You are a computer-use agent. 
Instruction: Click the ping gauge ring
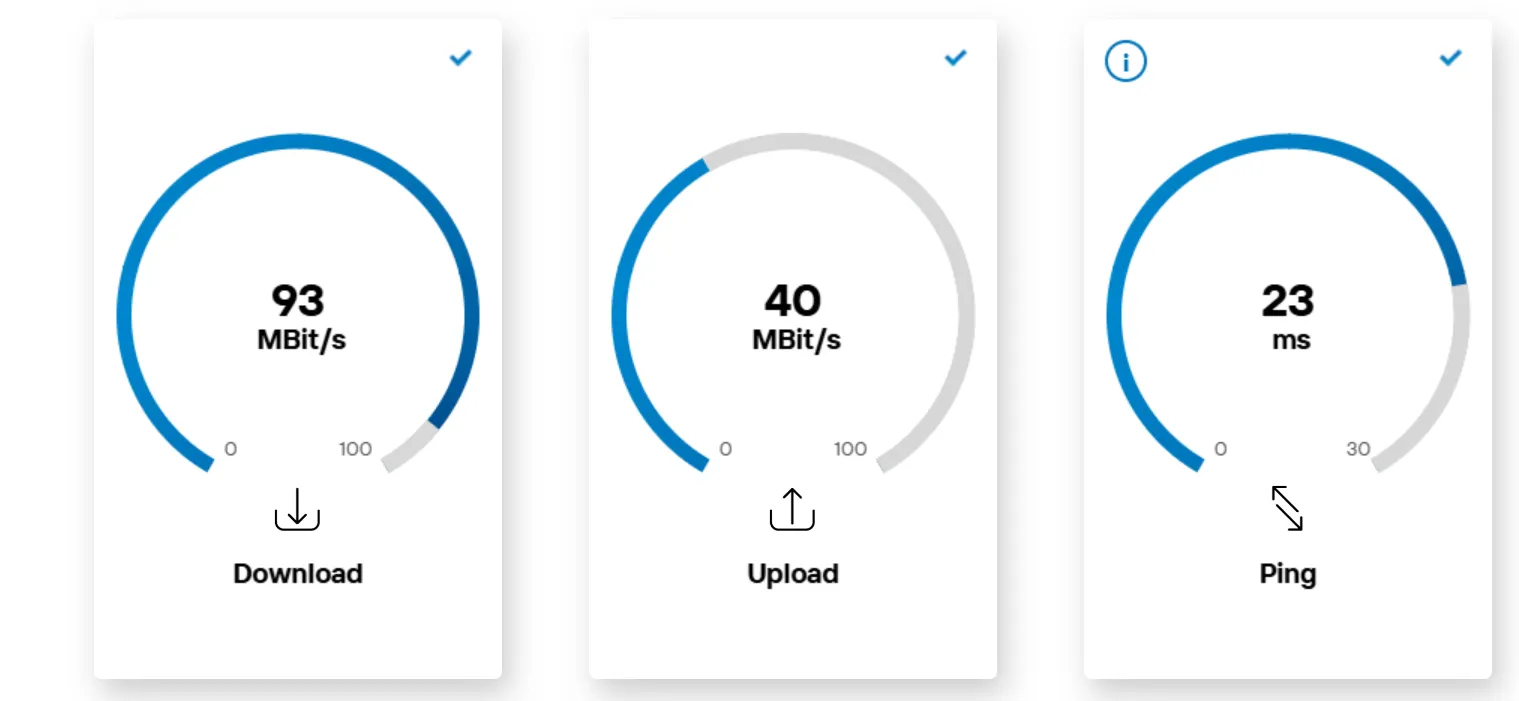pos(1114,315)
